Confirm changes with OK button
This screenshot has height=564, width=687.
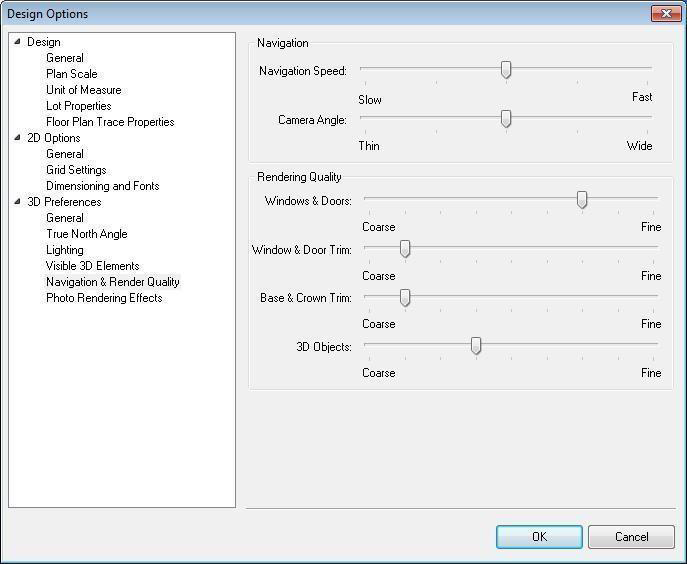tap(539, 537)
